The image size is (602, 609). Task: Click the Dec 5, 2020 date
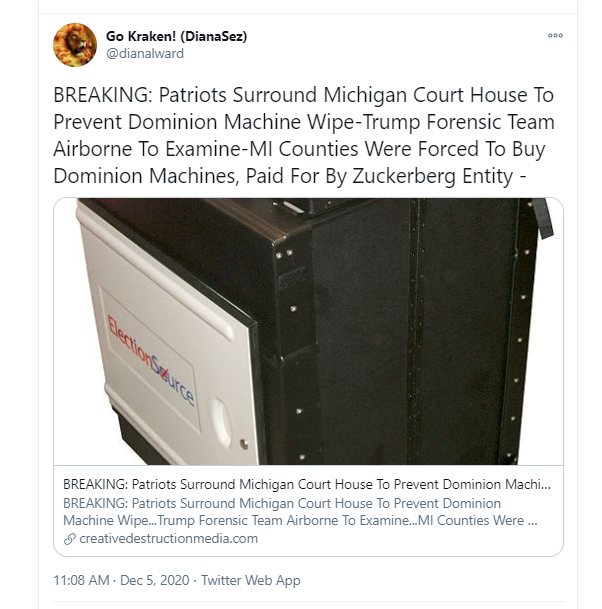click(x=155, y=580)
